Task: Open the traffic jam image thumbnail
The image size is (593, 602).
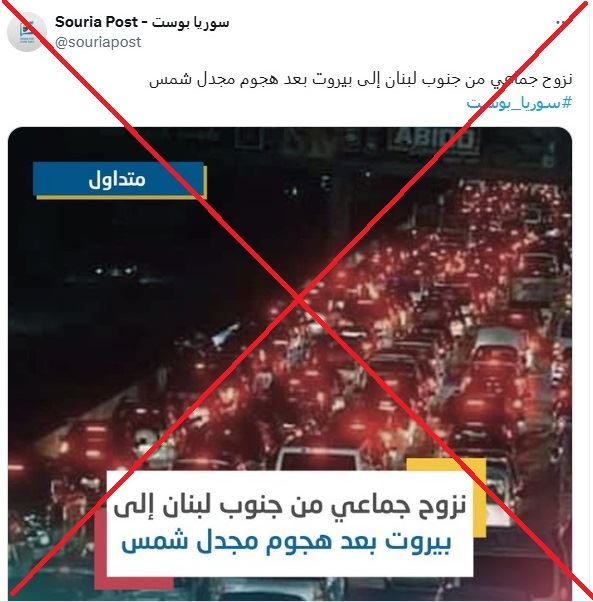Action: coord(290,362)
